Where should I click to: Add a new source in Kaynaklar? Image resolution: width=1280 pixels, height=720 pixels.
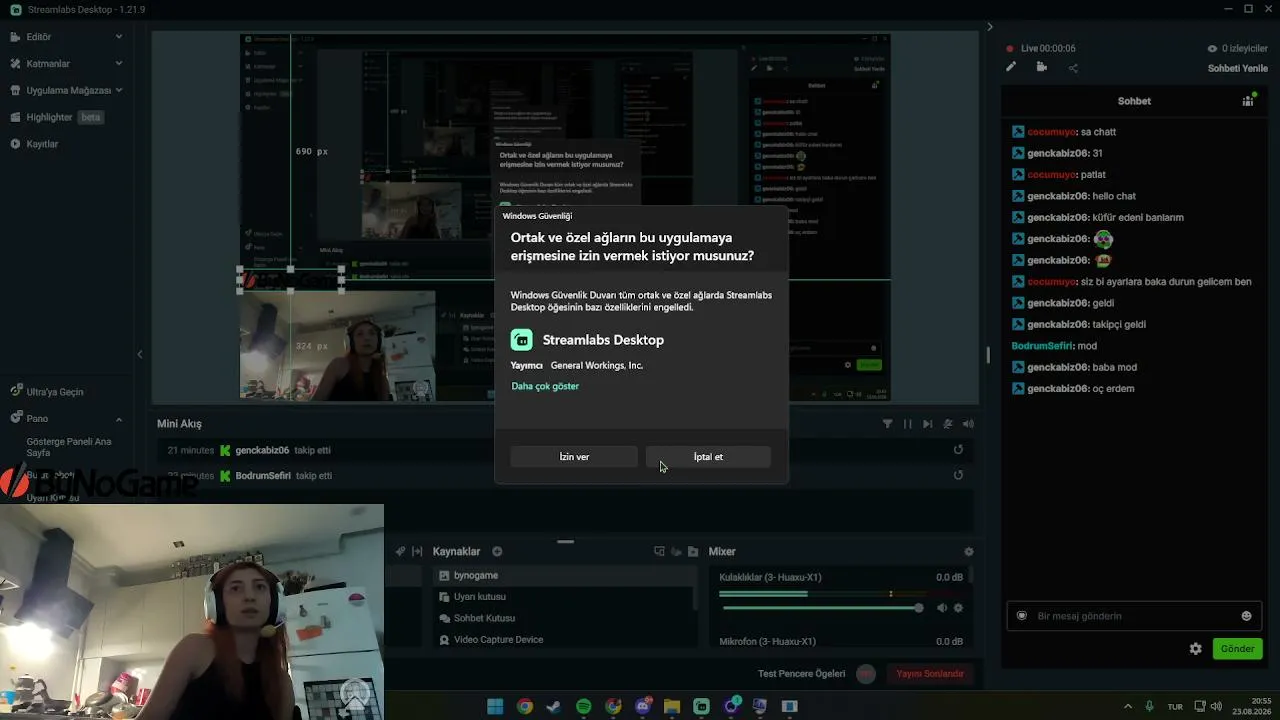pyautogui.click(x=497, y=551)
